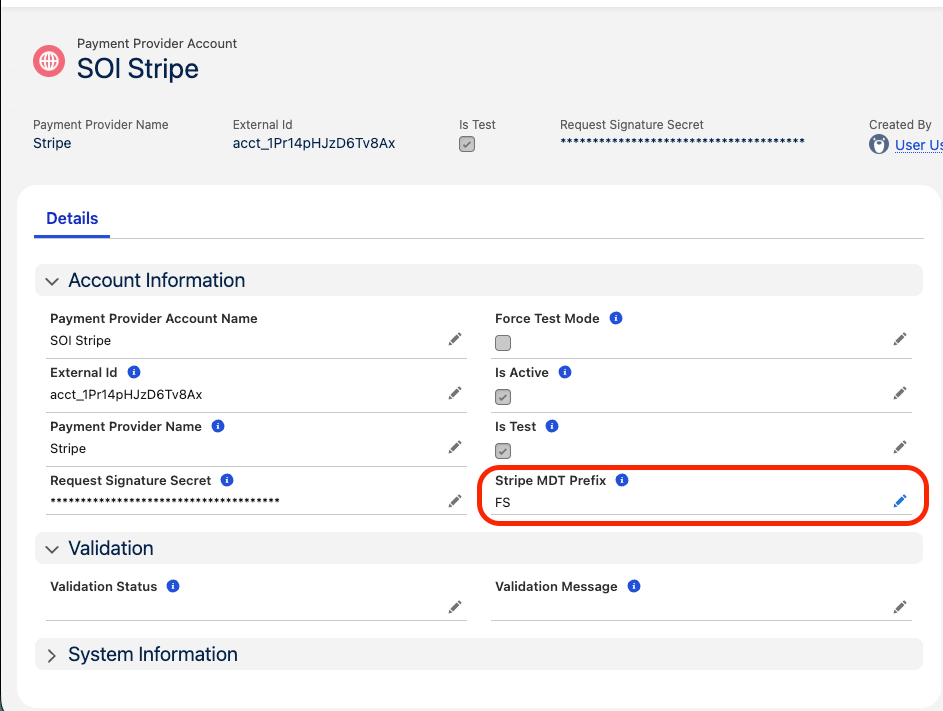
Task: Show info tooltip for Validation Message
Action: [634, 586]
